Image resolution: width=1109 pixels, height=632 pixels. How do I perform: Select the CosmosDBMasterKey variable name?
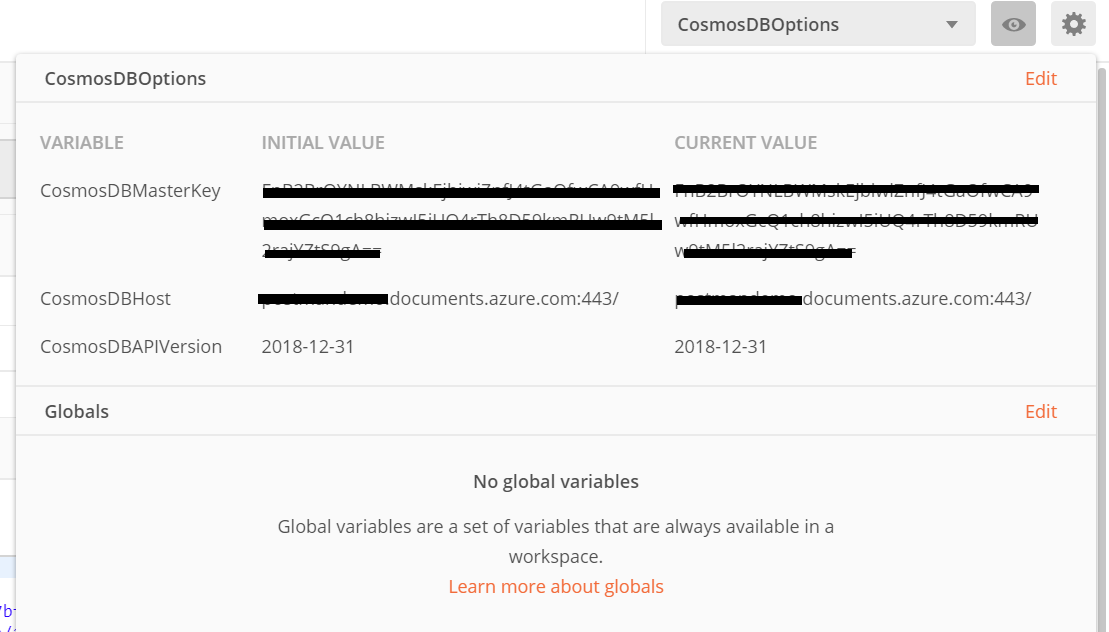point(130,191)
